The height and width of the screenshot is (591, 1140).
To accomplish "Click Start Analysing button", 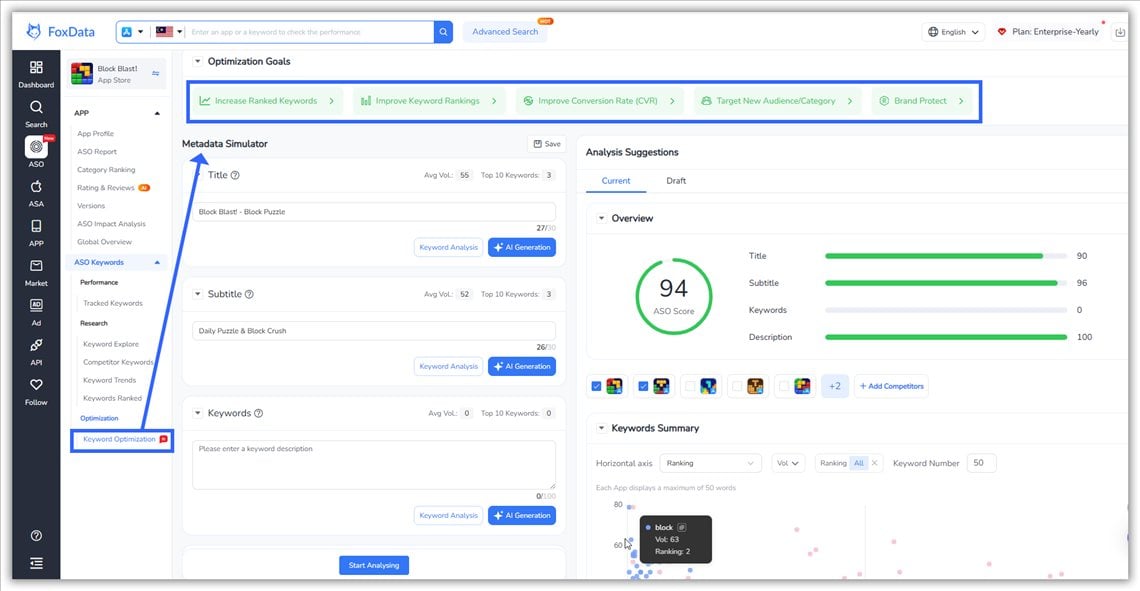I will tap(374, 566).
